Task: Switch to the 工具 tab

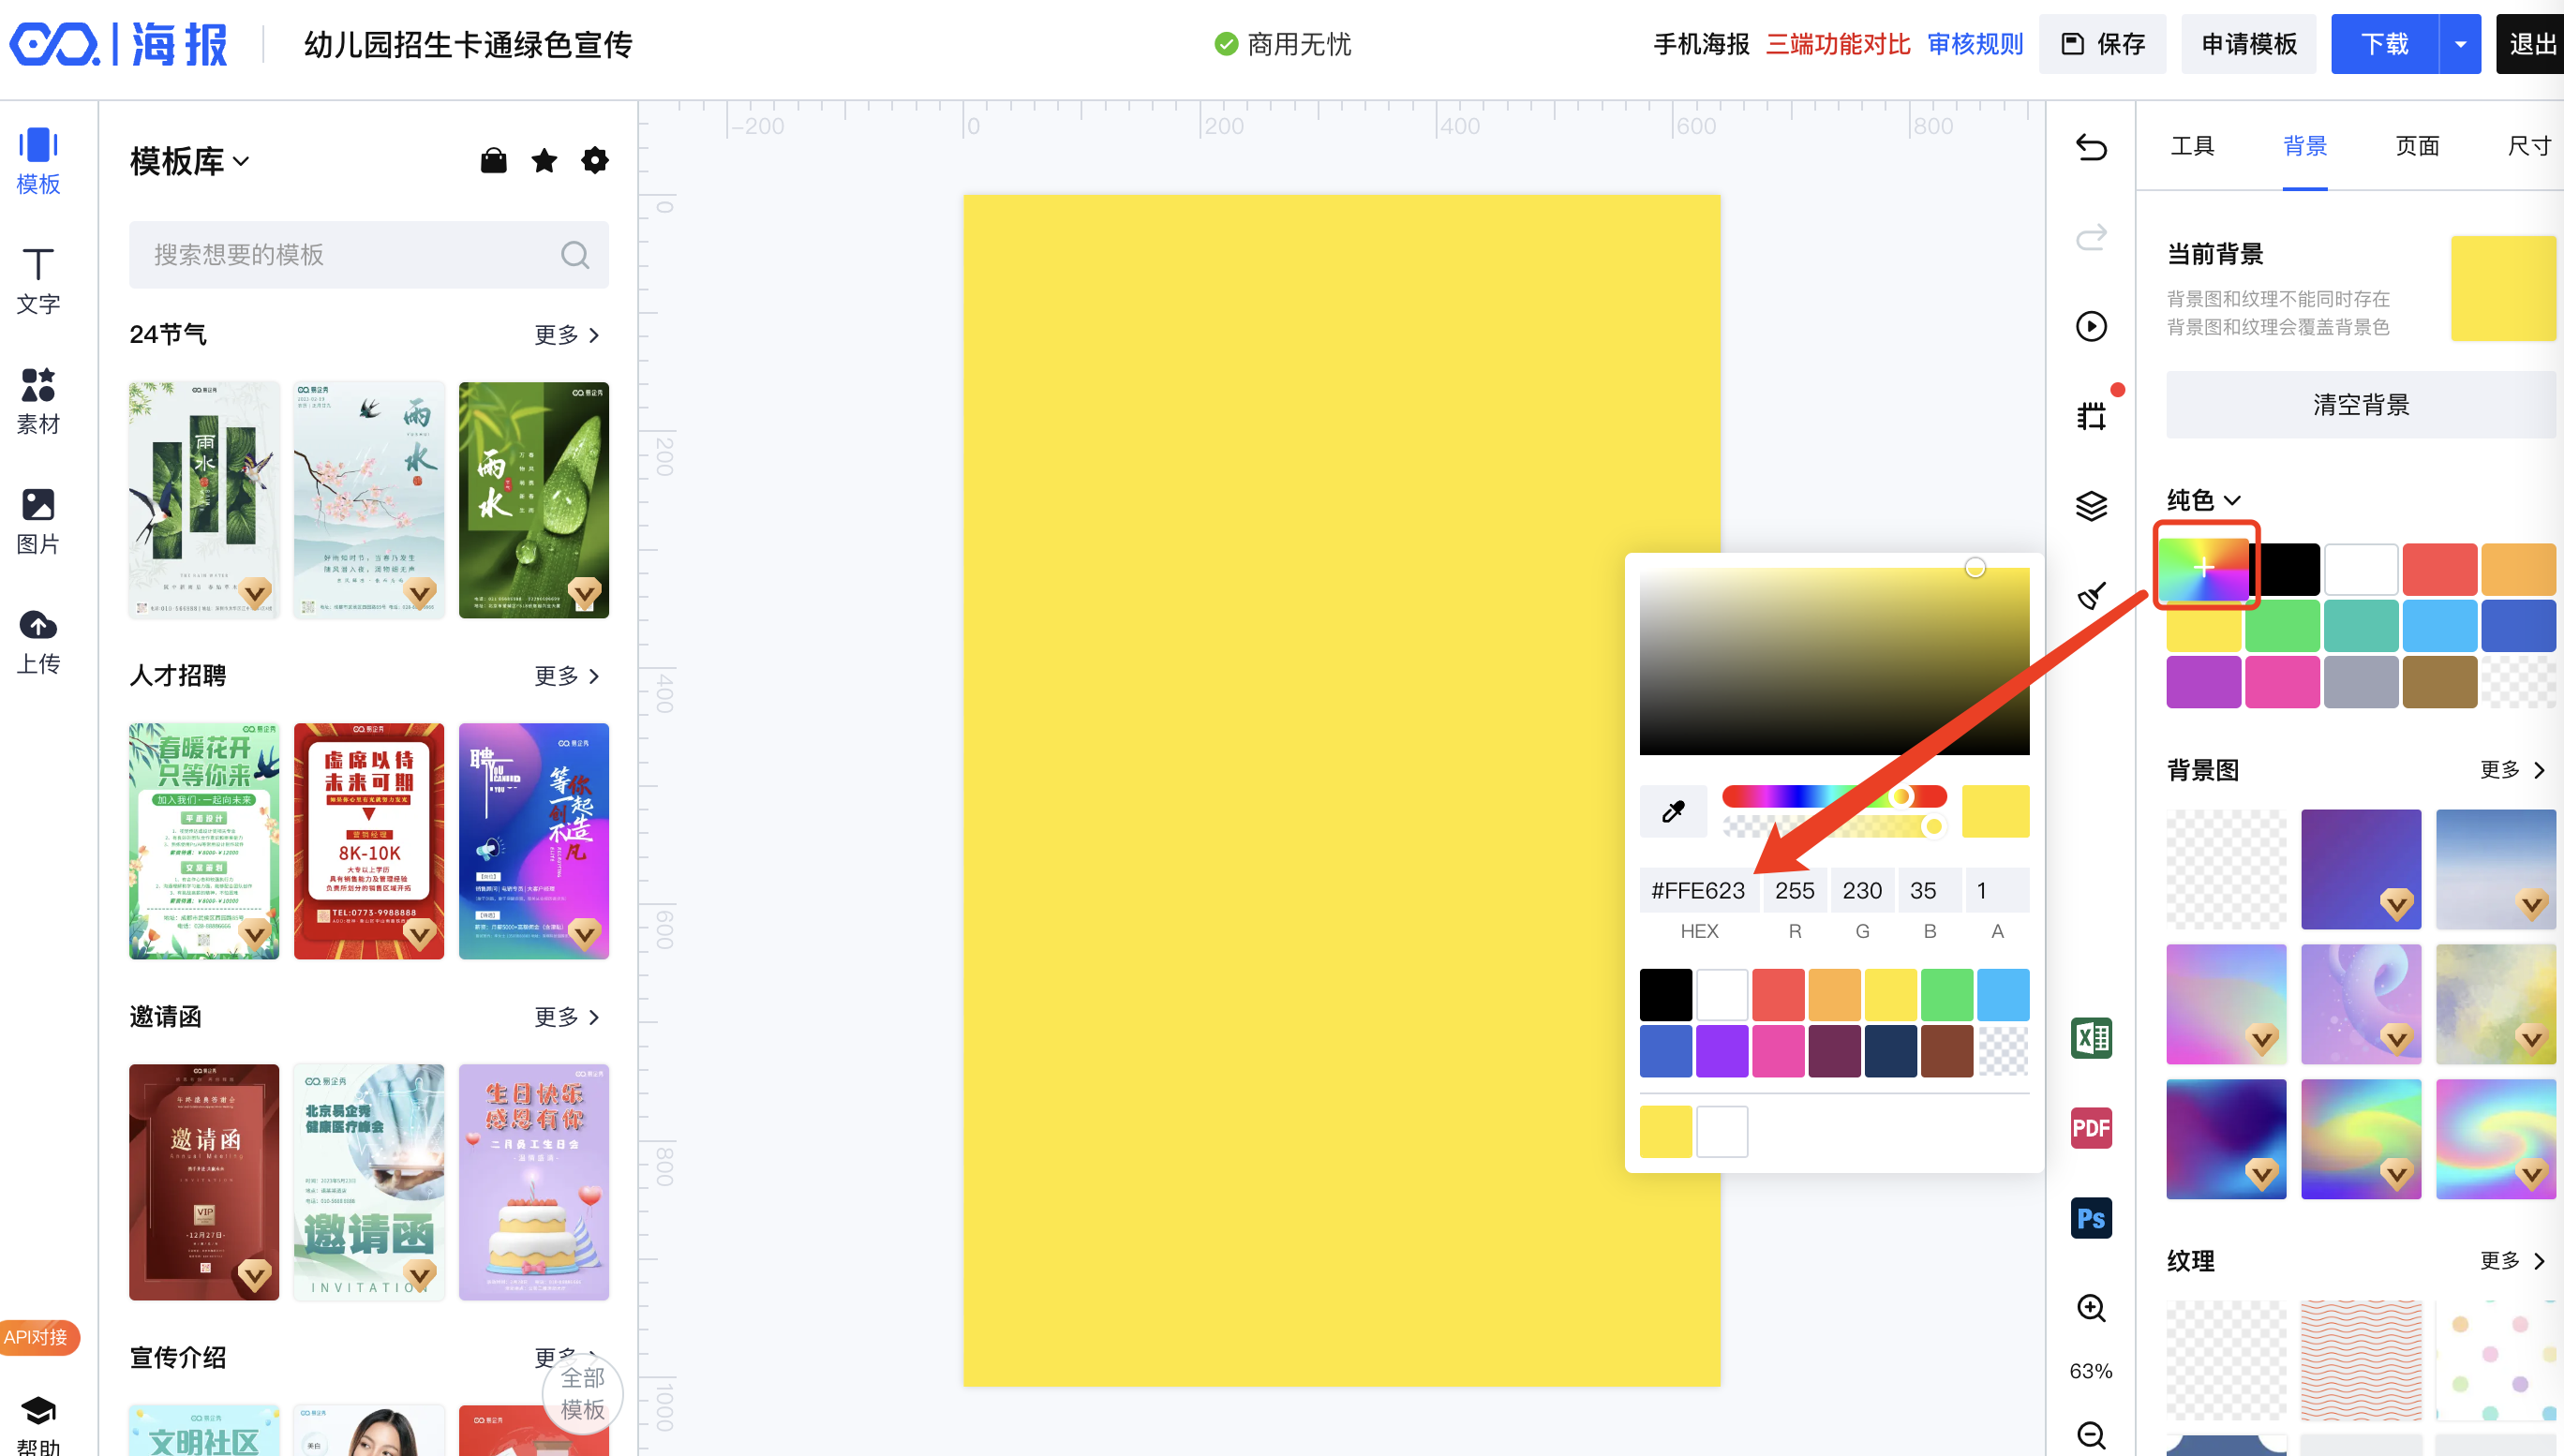Action: [2192, 146]
